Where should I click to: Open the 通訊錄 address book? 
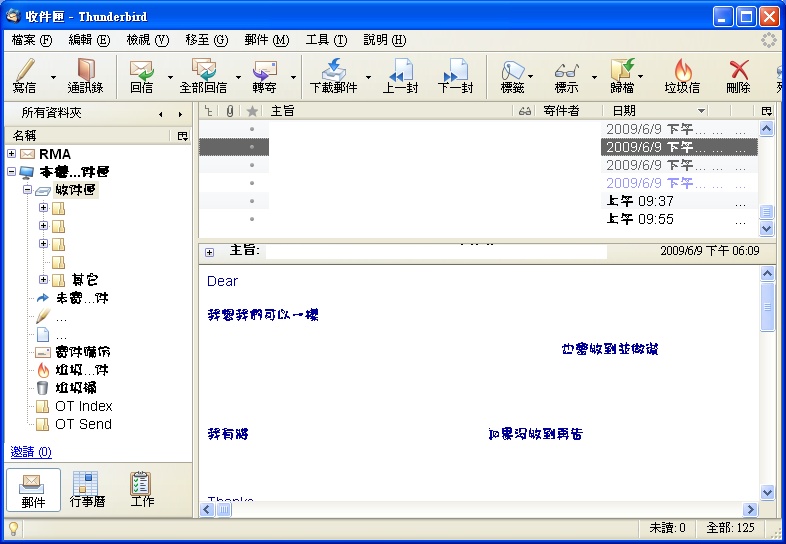pyautogui.click(x=85, y=75)
